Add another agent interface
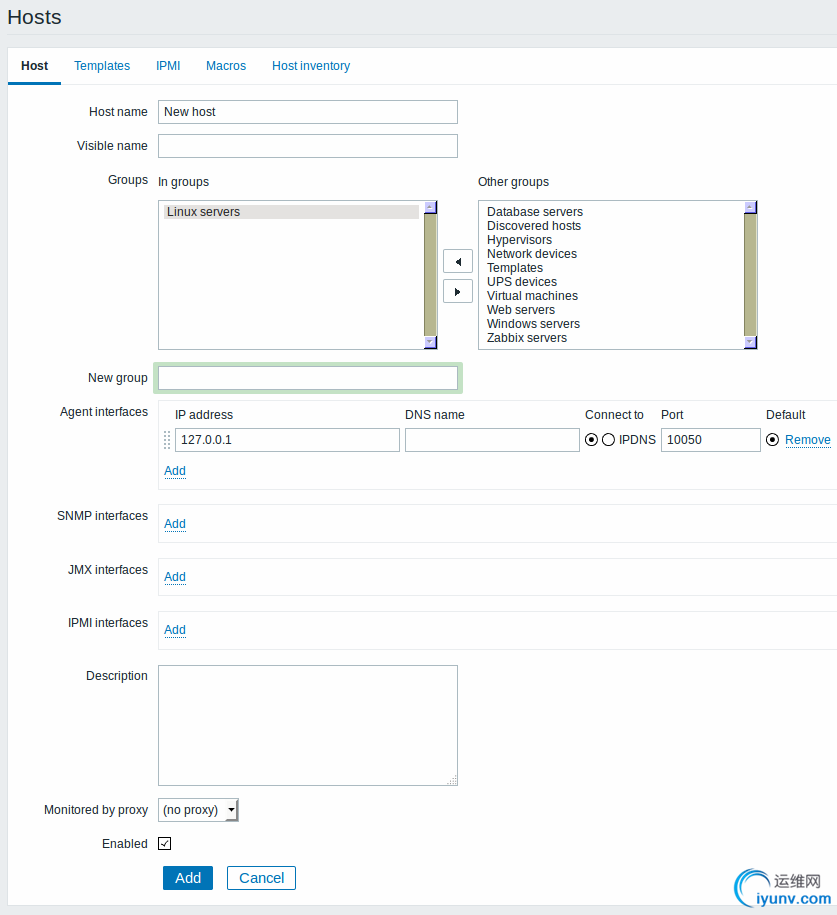Viewport: 837px width, 915px height. point(175,471)
